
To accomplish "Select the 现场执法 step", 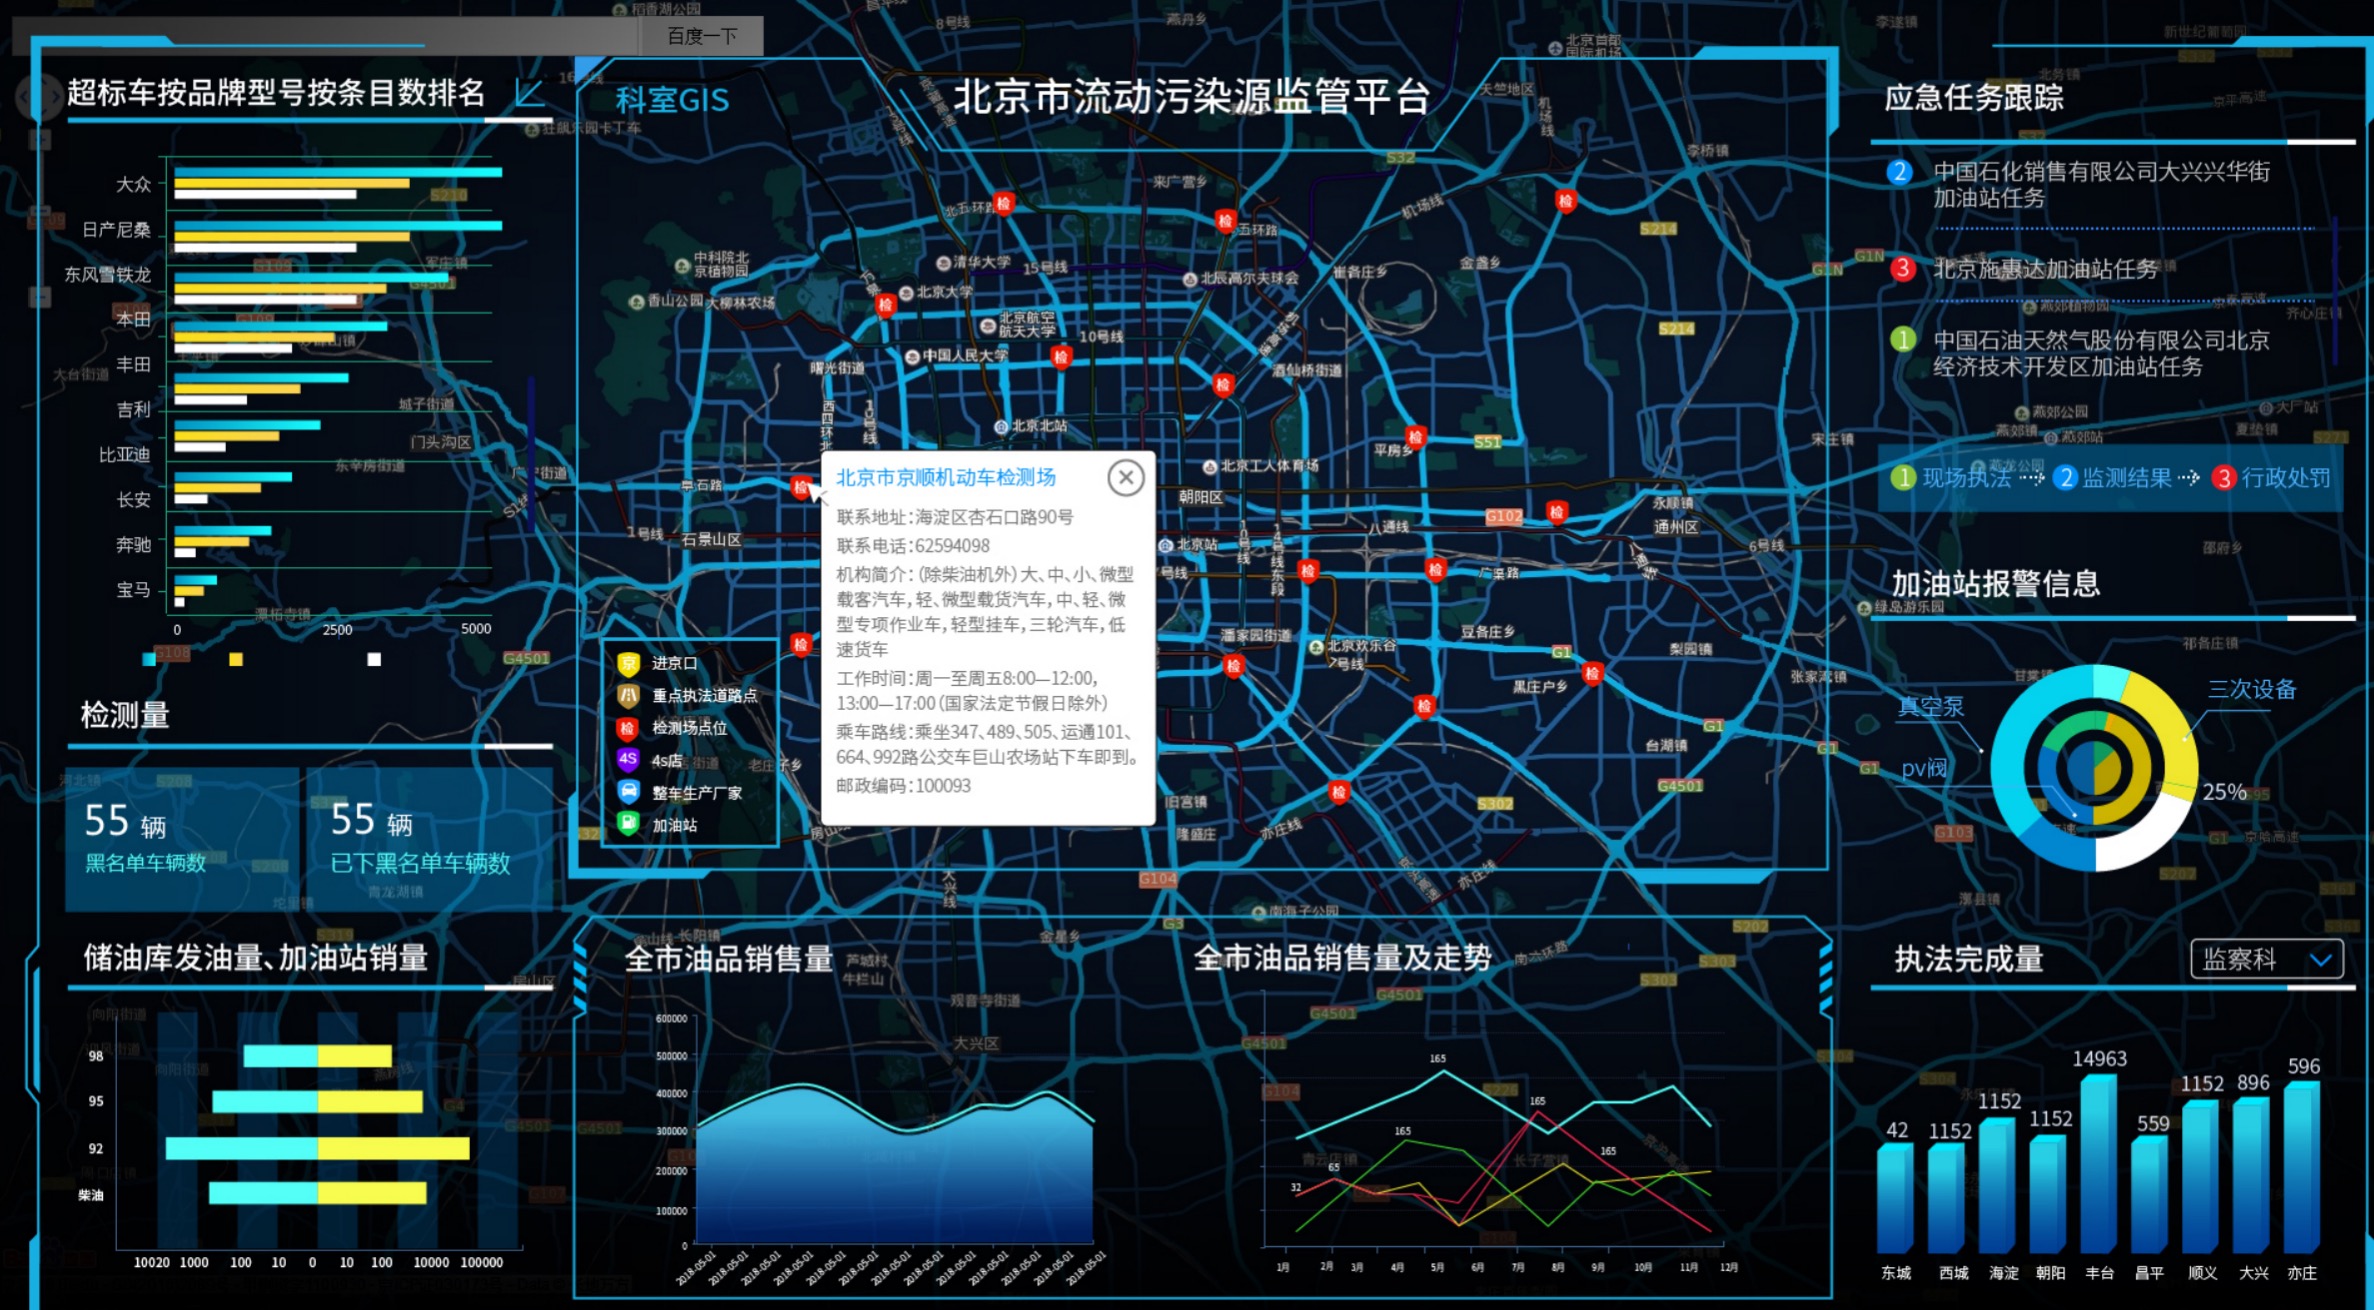I will (1953, 478).
